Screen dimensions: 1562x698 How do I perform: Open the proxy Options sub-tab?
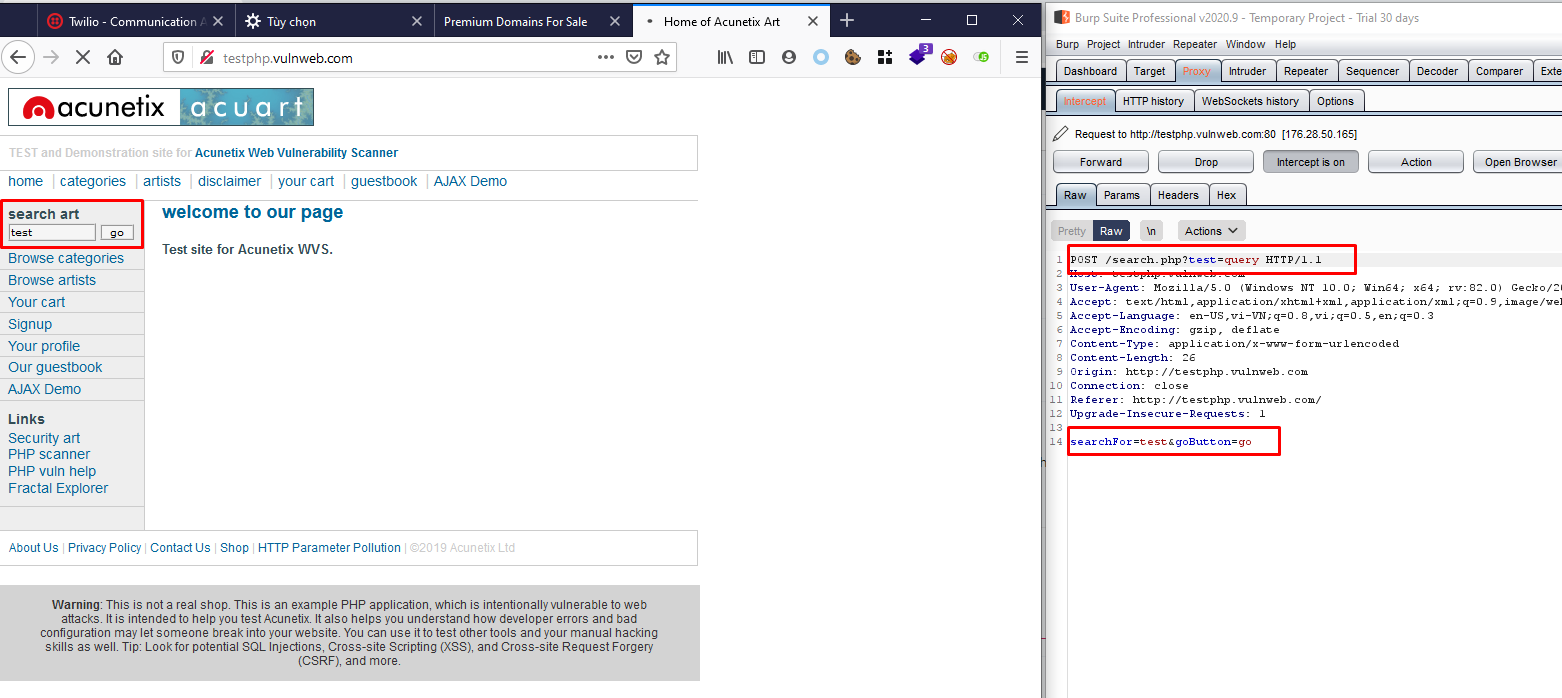pos(1335,101)
